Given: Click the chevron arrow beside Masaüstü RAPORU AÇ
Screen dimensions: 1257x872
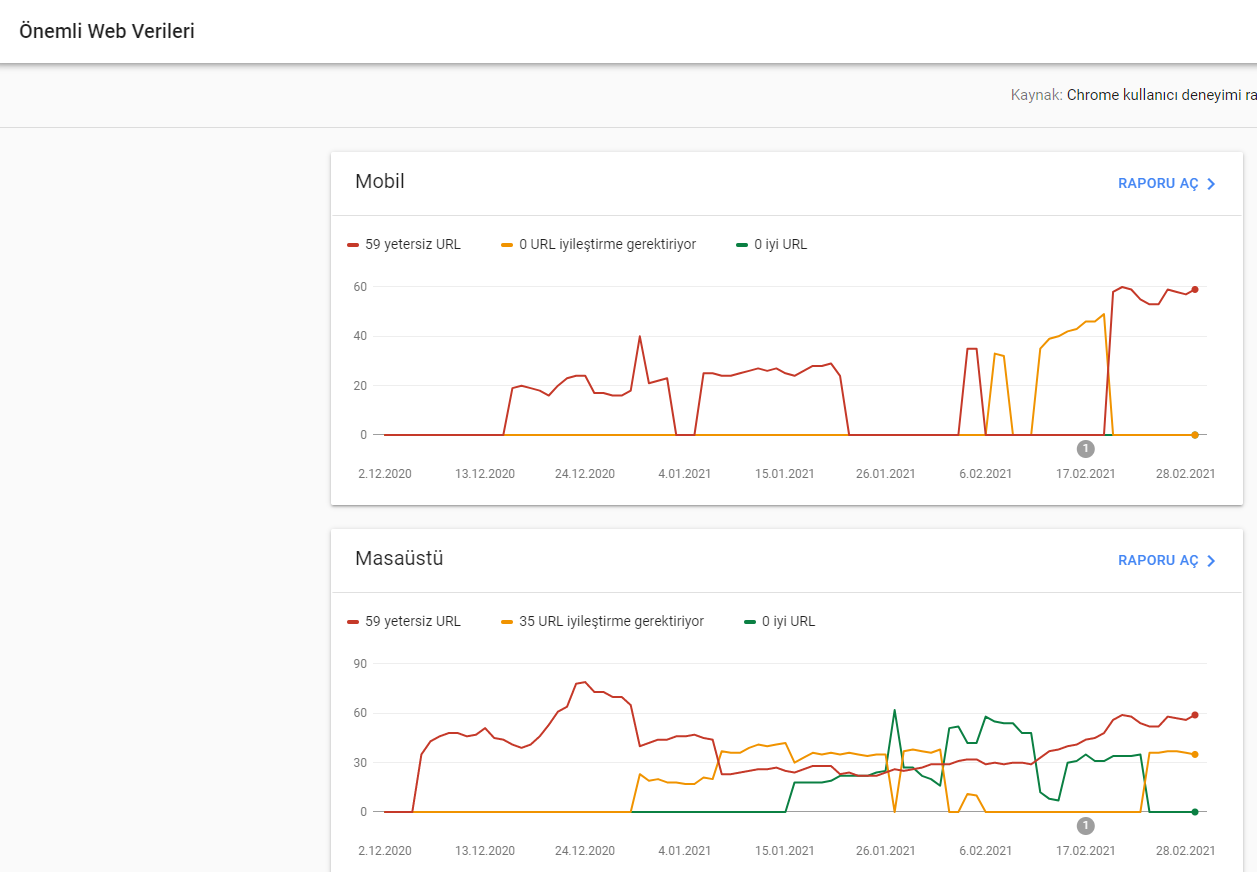Looking at the screenshot, I should click(1211, 561).
